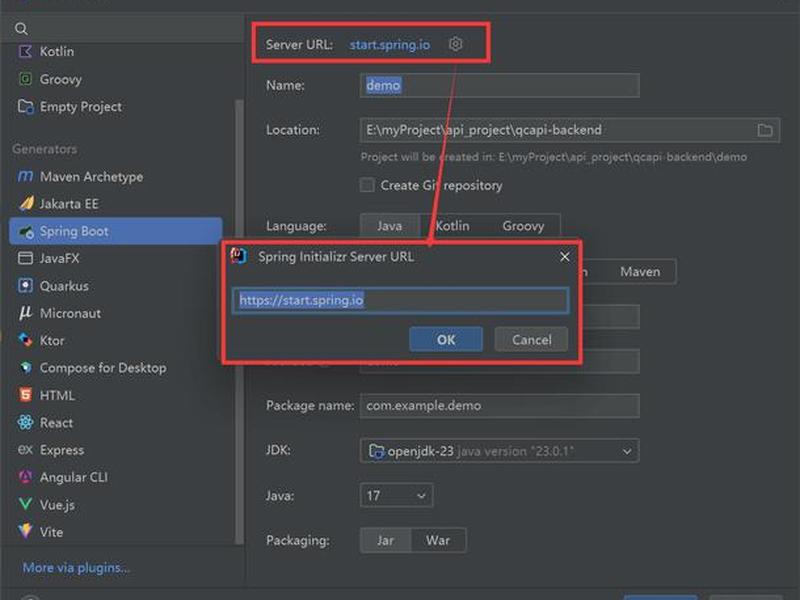Open the Java version 17 dropdown

(396, 495)
